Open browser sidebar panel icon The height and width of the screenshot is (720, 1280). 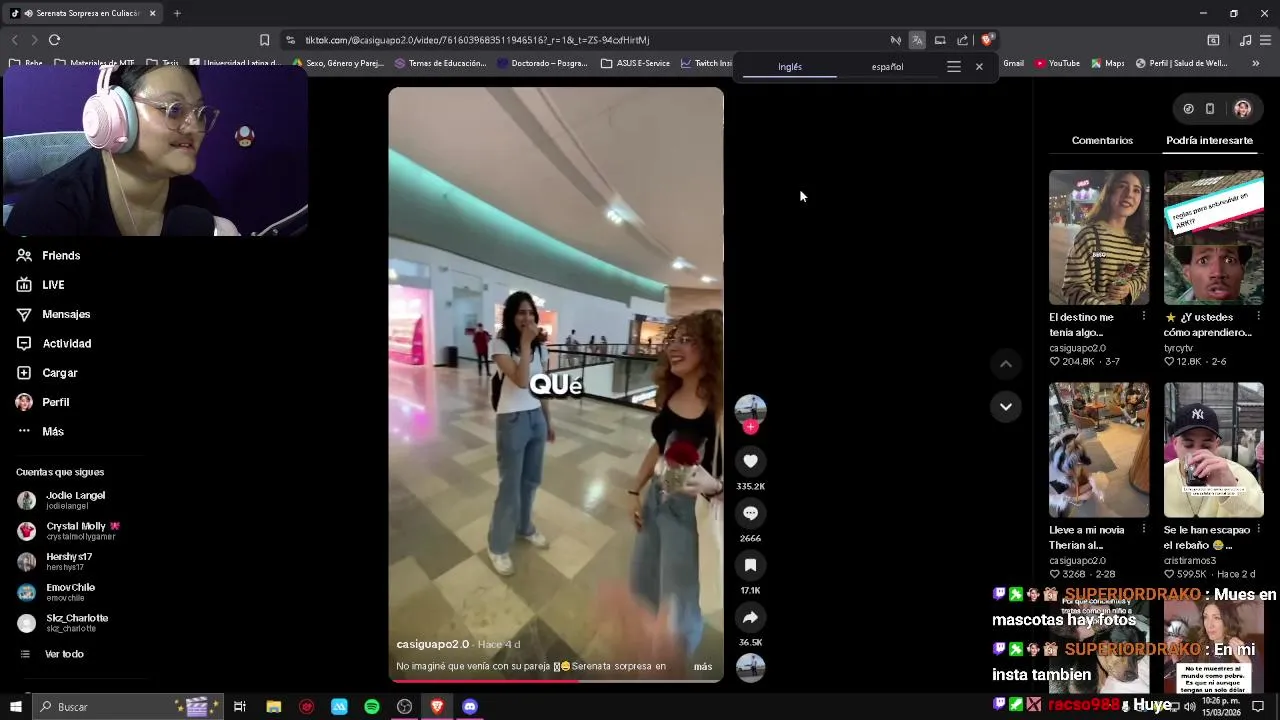[x=1213, y=40]
